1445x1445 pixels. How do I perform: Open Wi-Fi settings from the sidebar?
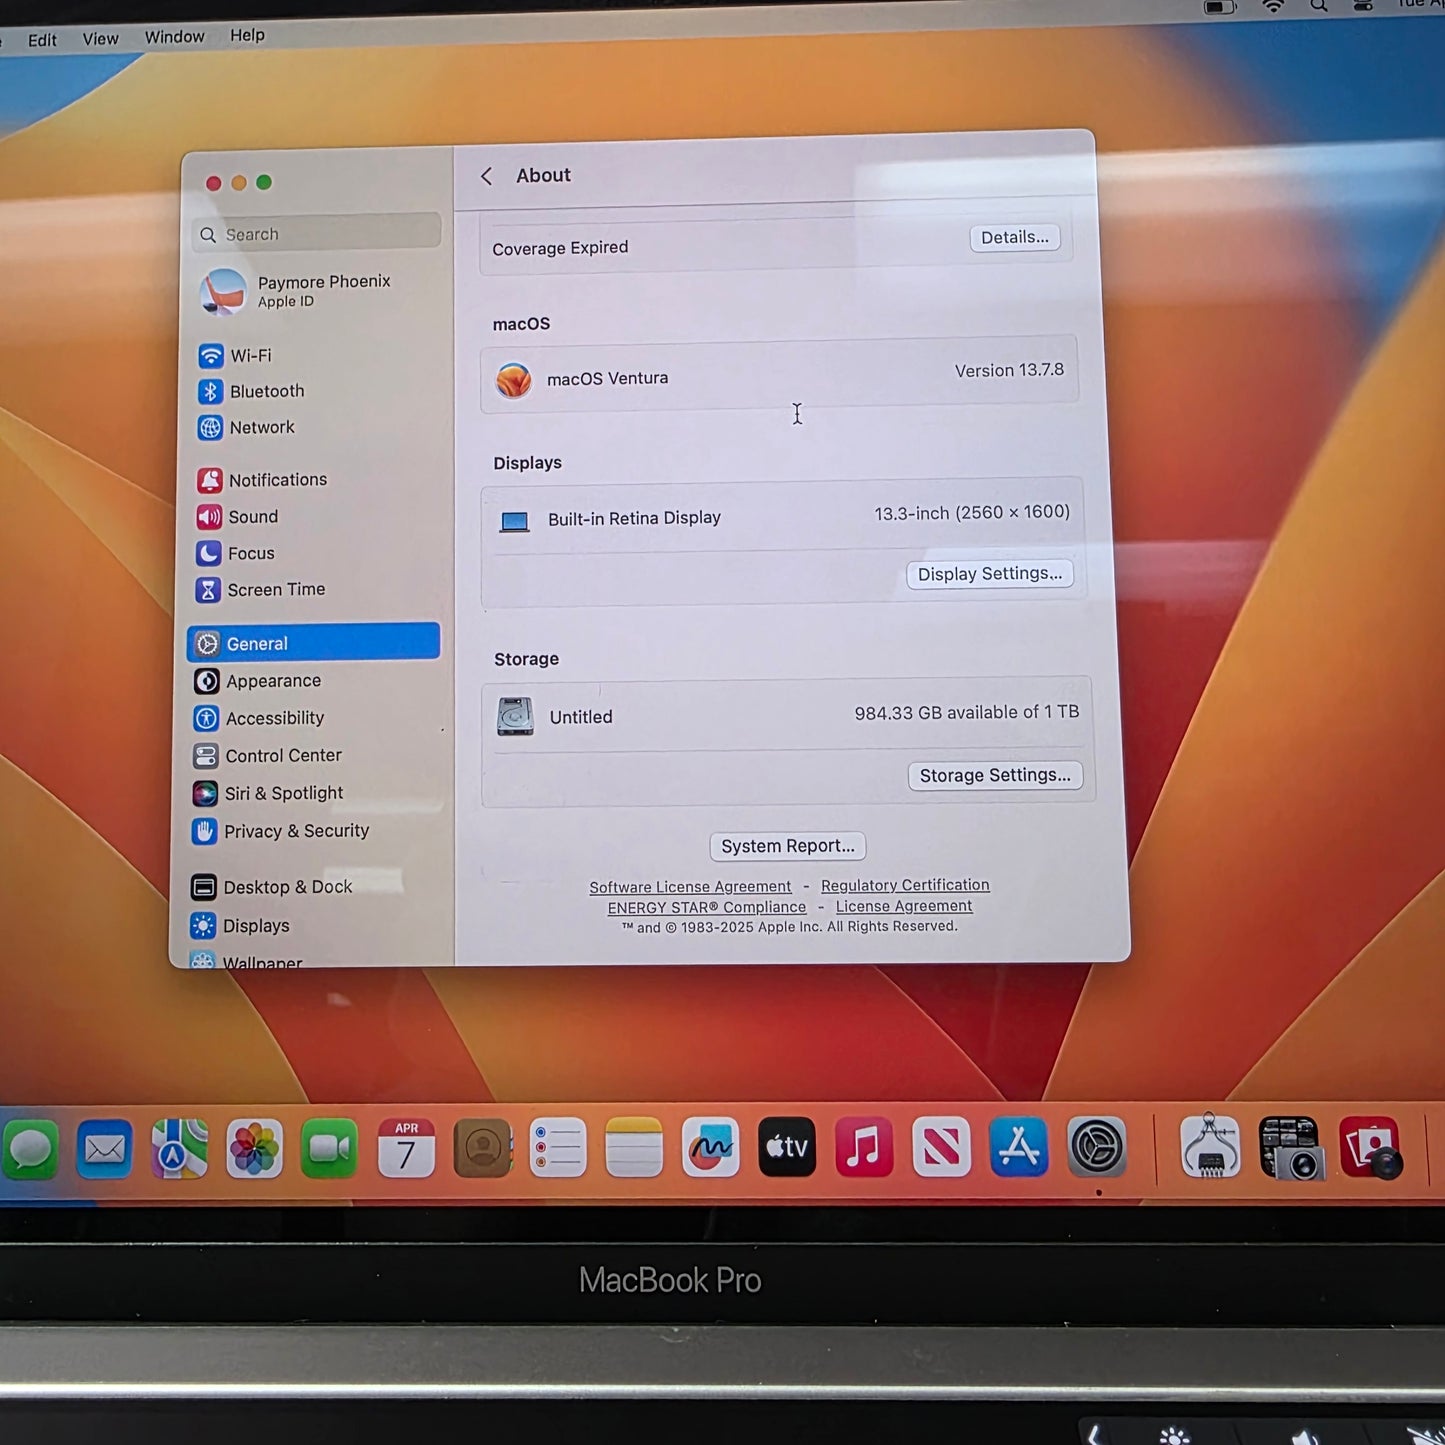(250, 355)
